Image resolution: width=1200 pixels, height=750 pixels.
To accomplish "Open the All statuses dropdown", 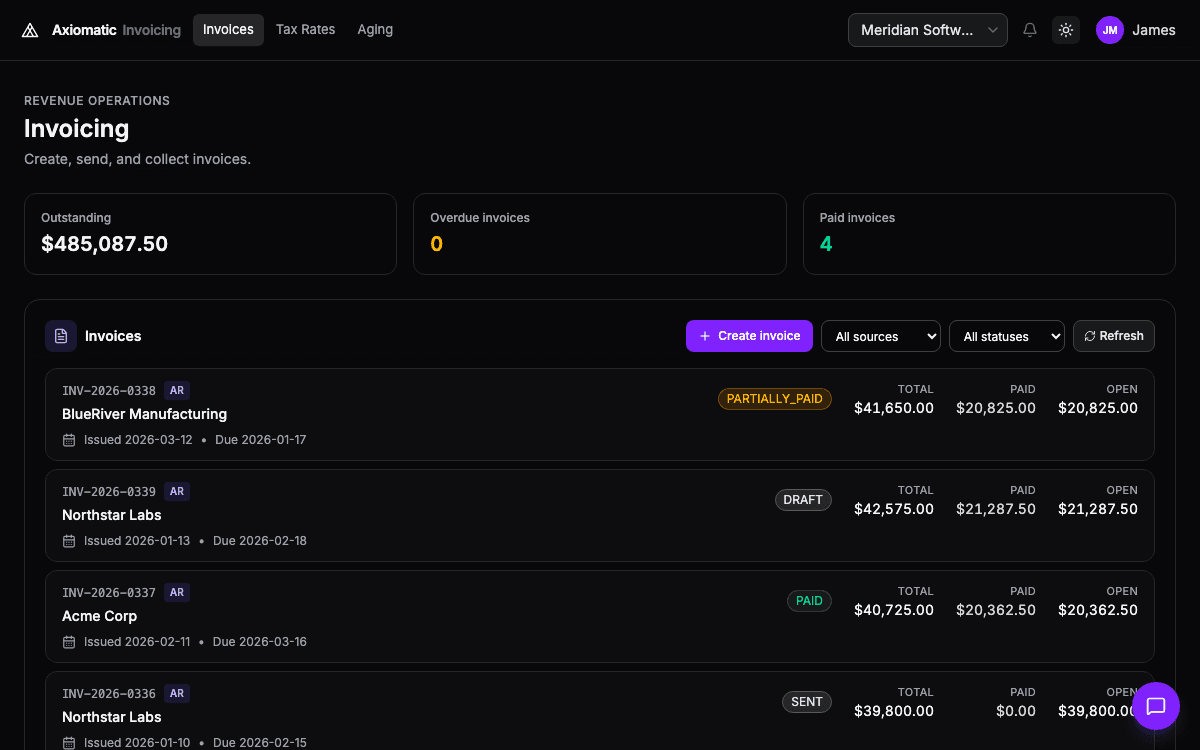I will [x=1006, y=336].
